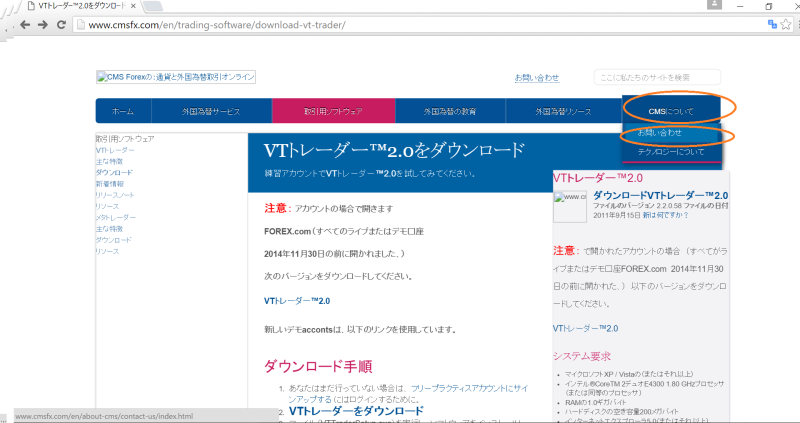Select the 取引用ソフトウェア navigation tab
Screen dimensions: 800x423
[x=334, y=111]
